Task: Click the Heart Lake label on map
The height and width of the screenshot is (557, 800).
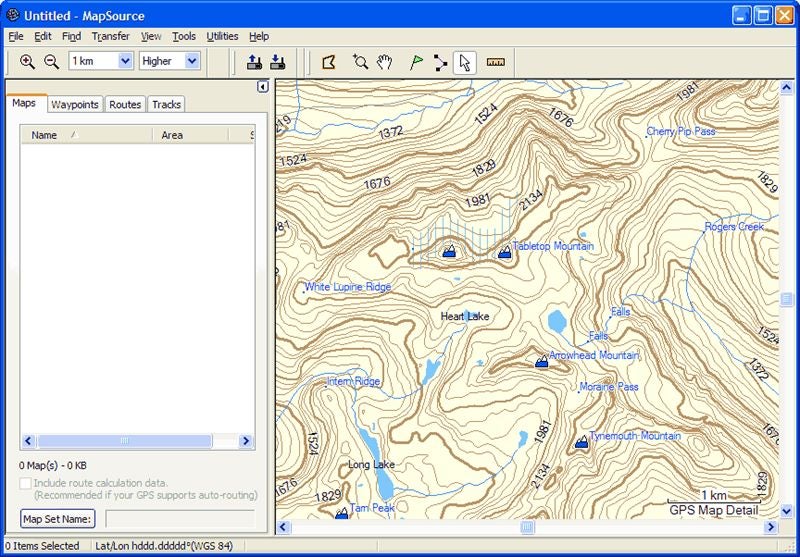Action: coord(465,317)
